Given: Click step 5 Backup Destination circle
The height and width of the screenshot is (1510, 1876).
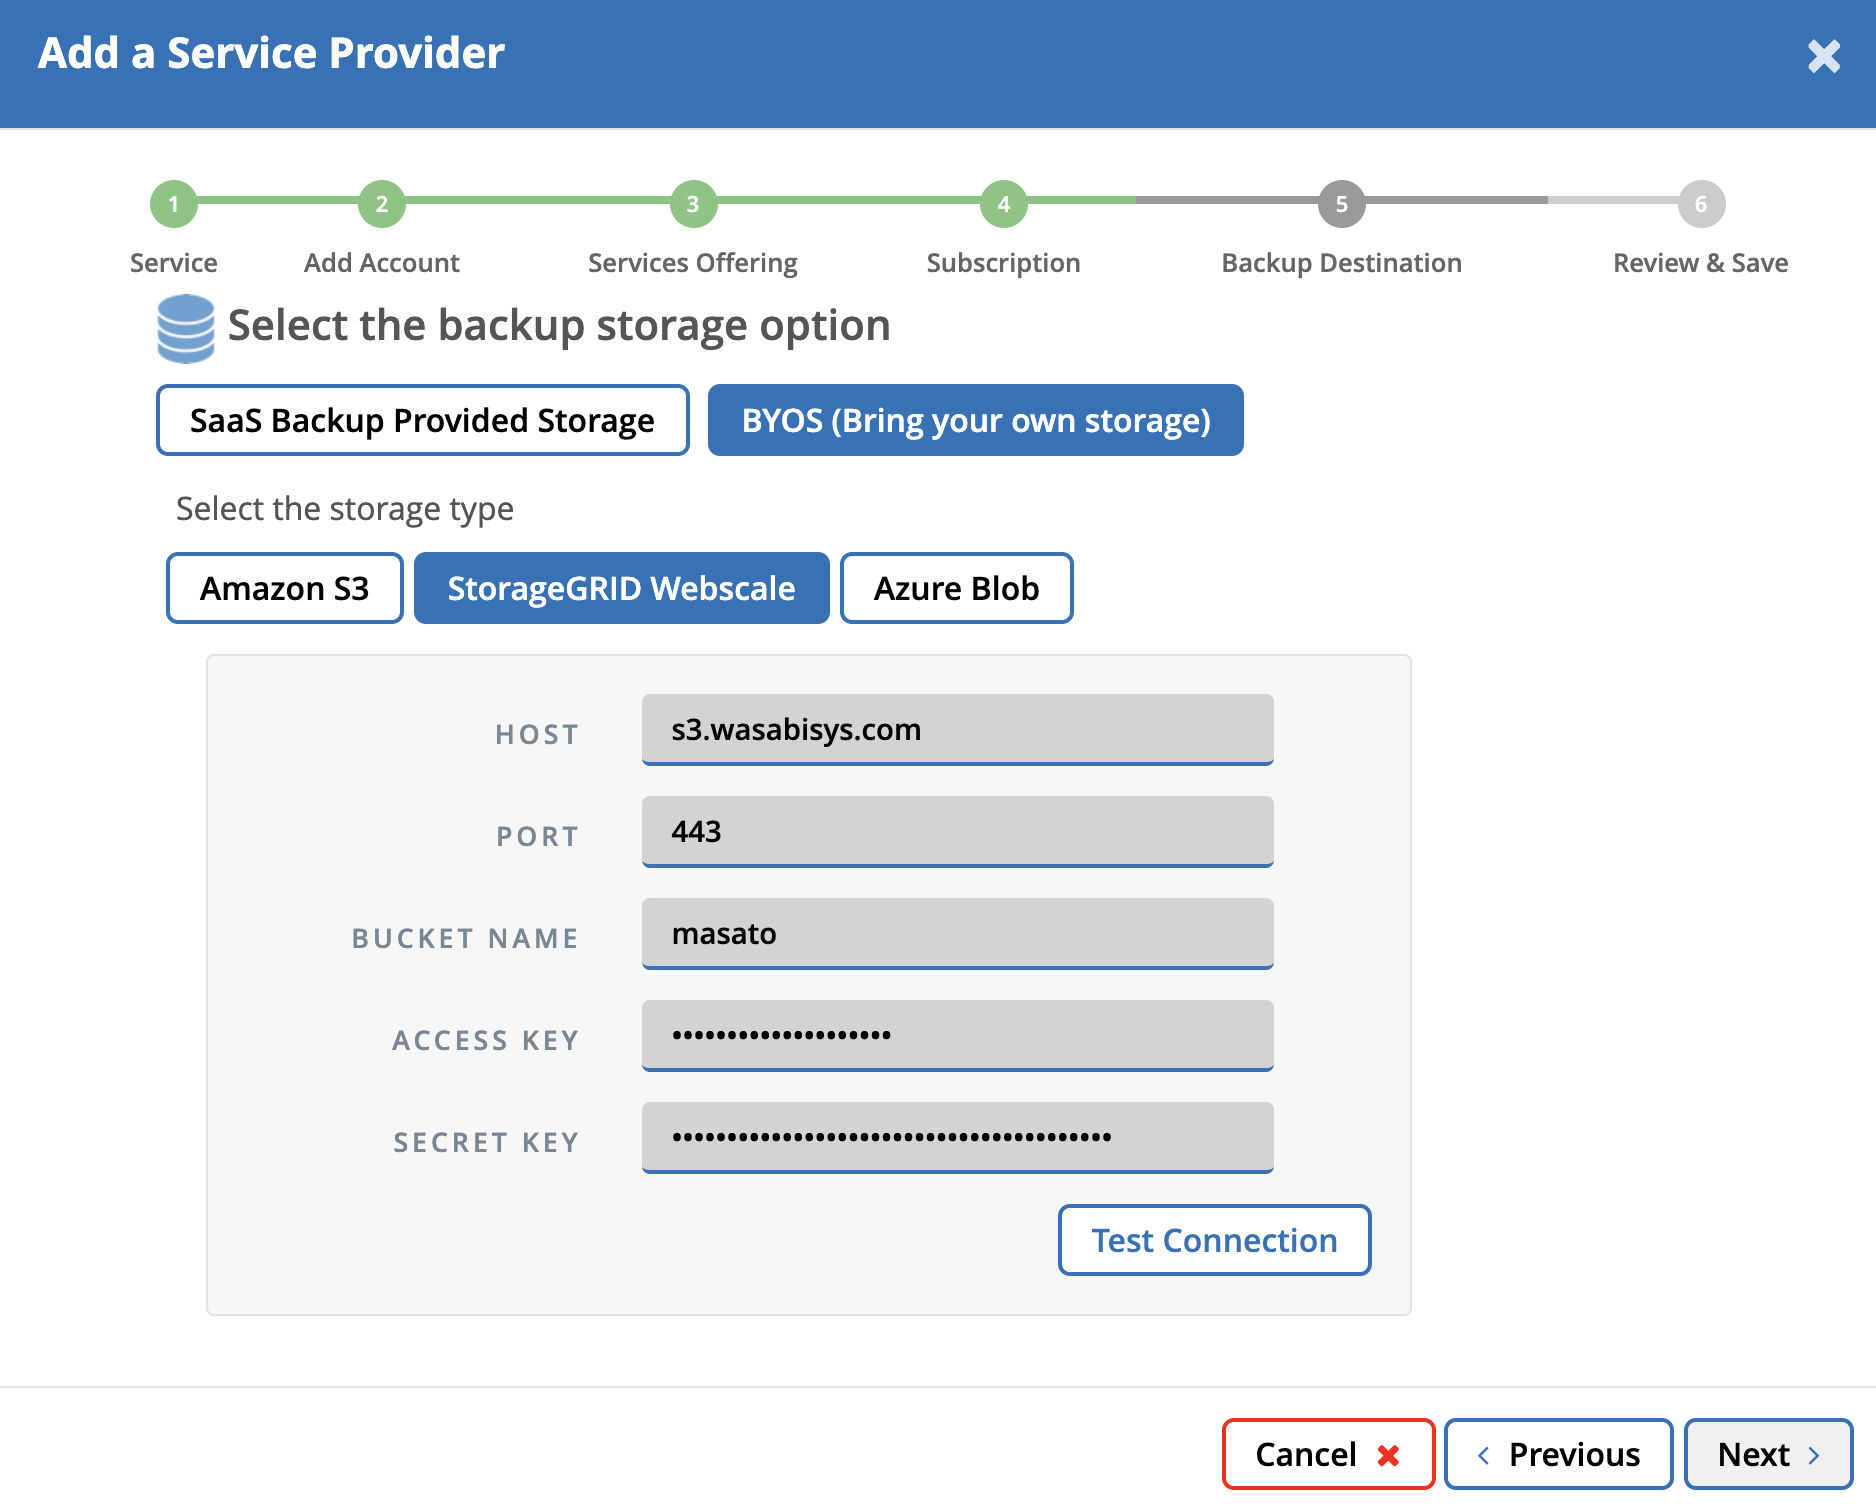Looking at the screenshot, I should (x=1342, y=204).
